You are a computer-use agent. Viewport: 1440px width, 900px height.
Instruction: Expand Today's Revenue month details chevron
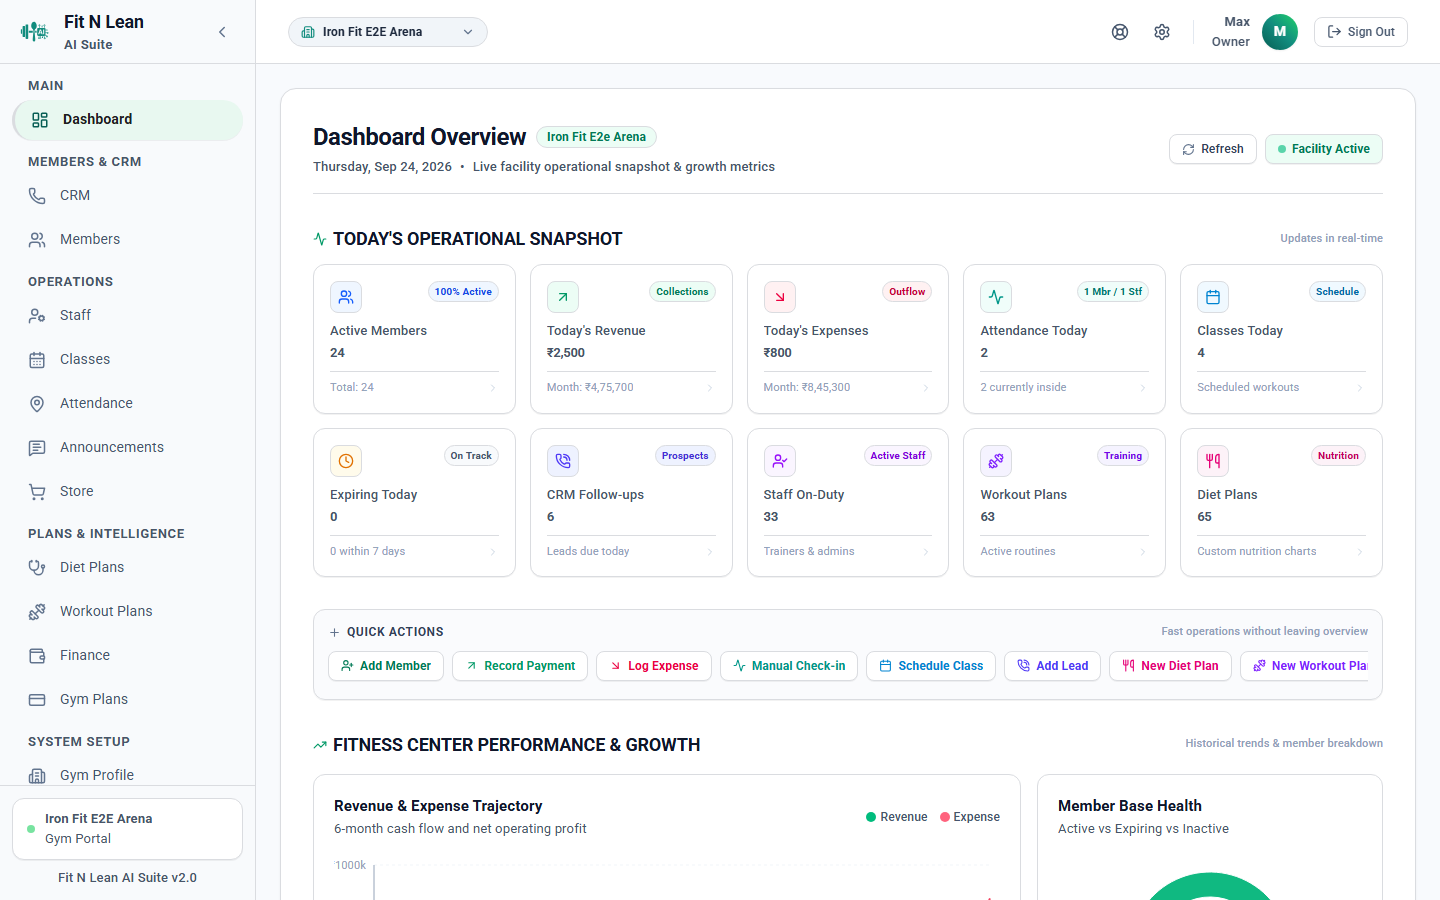710,388
